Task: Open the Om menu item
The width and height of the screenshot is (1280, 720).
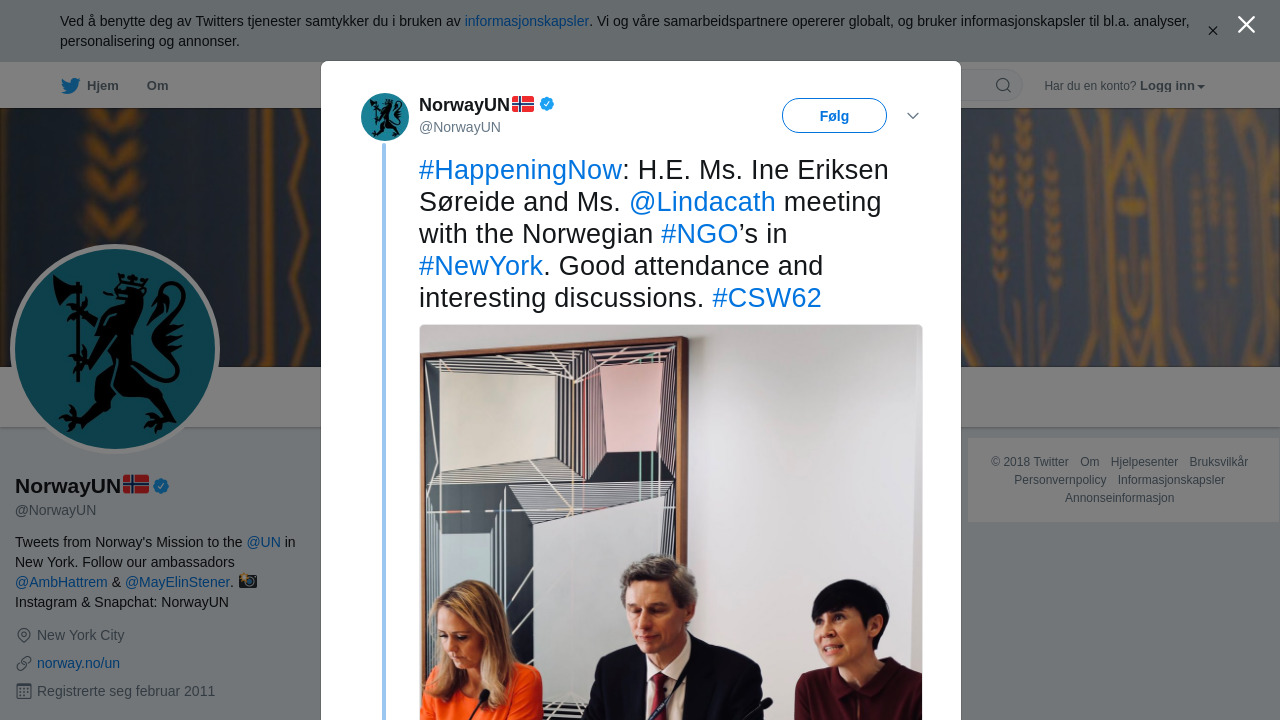Action: point(158,86)
